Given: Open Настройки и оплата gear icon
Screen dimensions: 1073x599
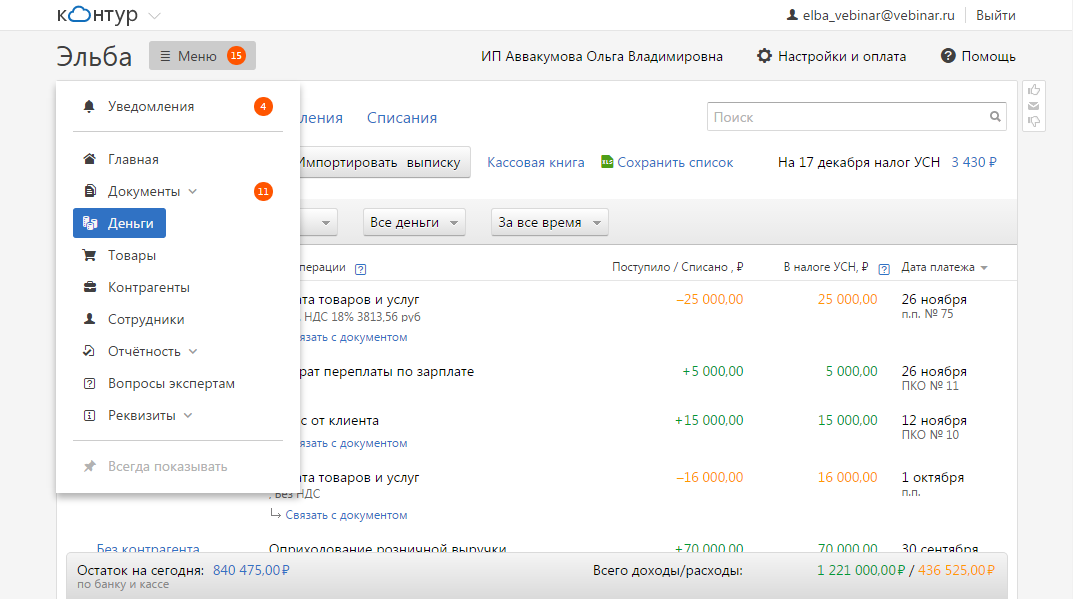Looking at the screenshot, I should pos(764,56).
